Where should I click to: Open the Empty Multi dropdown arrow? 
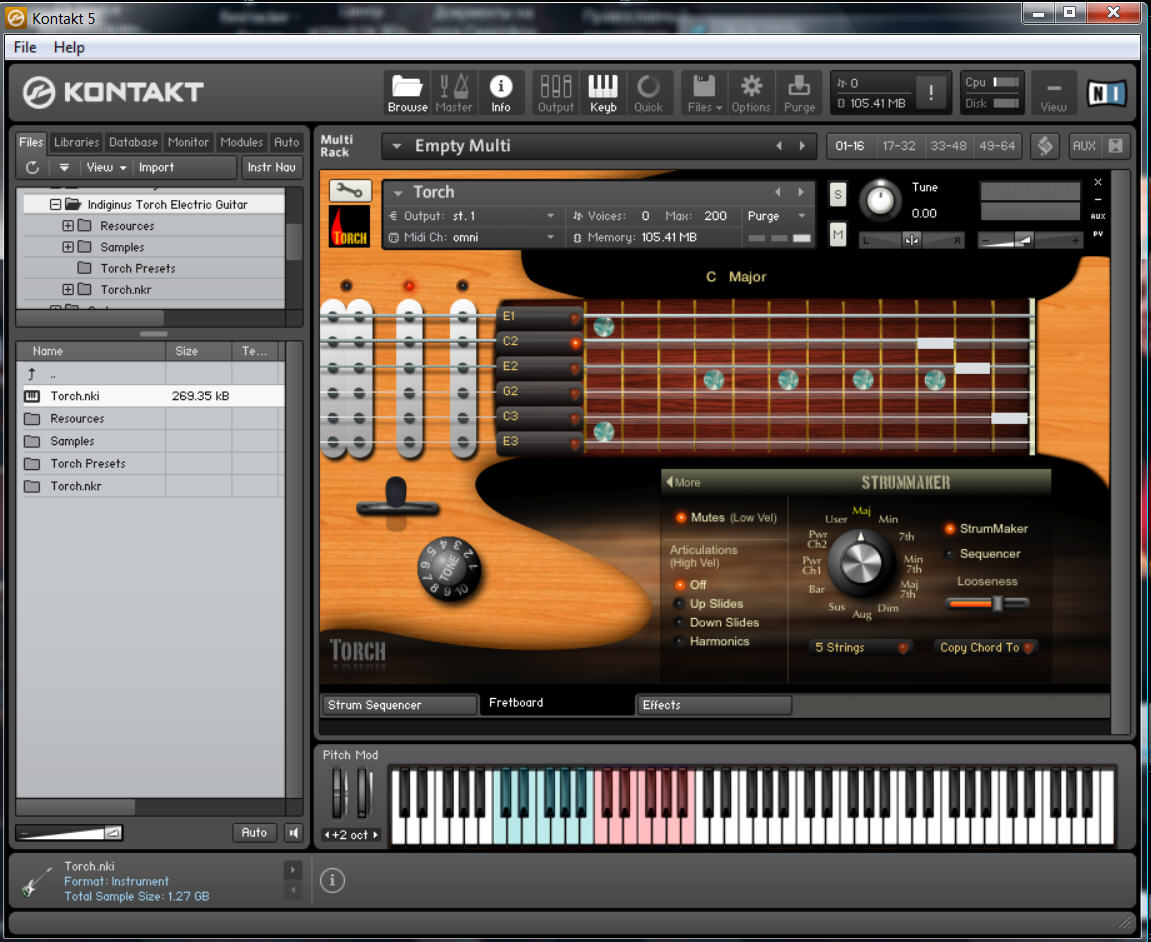396,146
